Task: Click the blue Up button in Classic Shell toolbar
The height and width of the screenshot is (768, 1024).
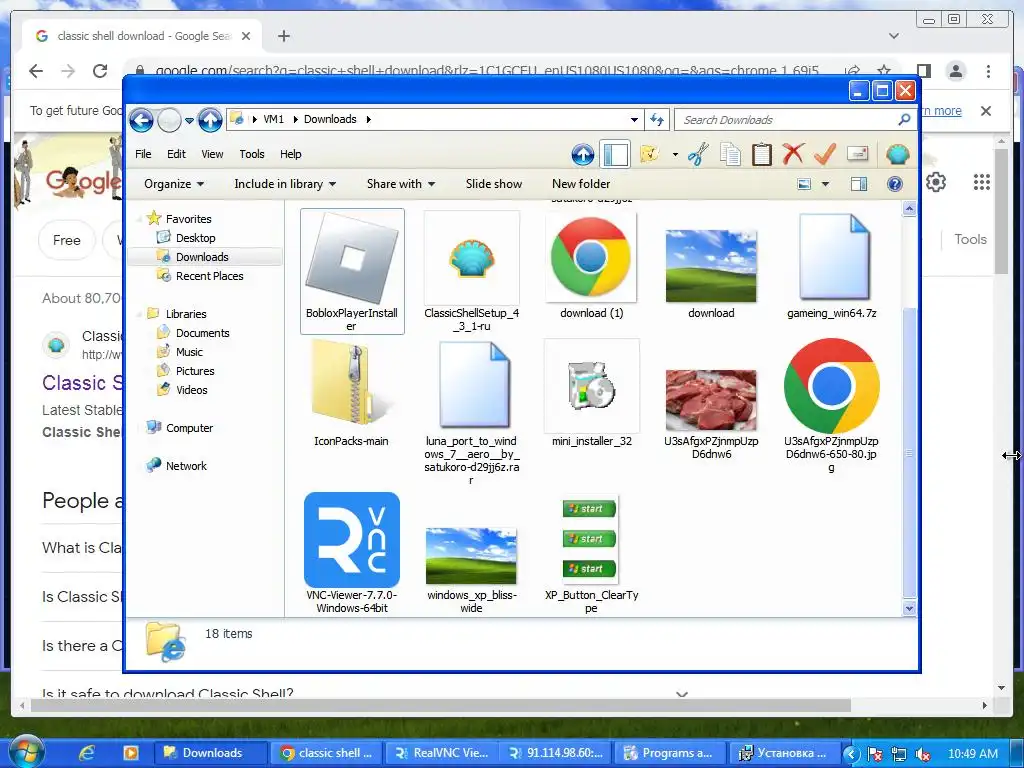Action: (x=583, y=155)
